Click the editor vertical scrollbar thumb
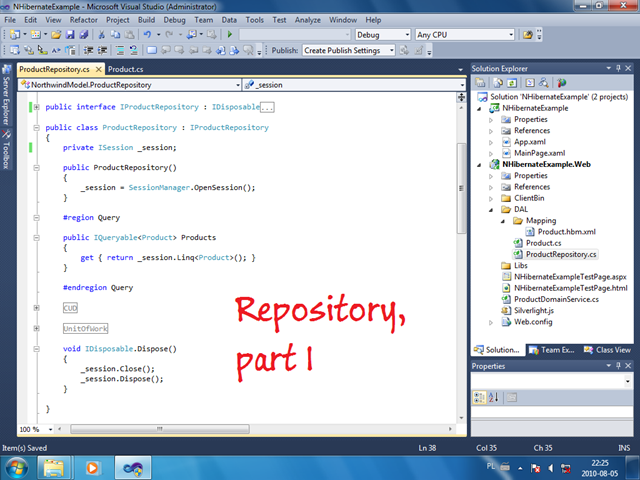The image size is (640, 480). (x=461, y=188)
